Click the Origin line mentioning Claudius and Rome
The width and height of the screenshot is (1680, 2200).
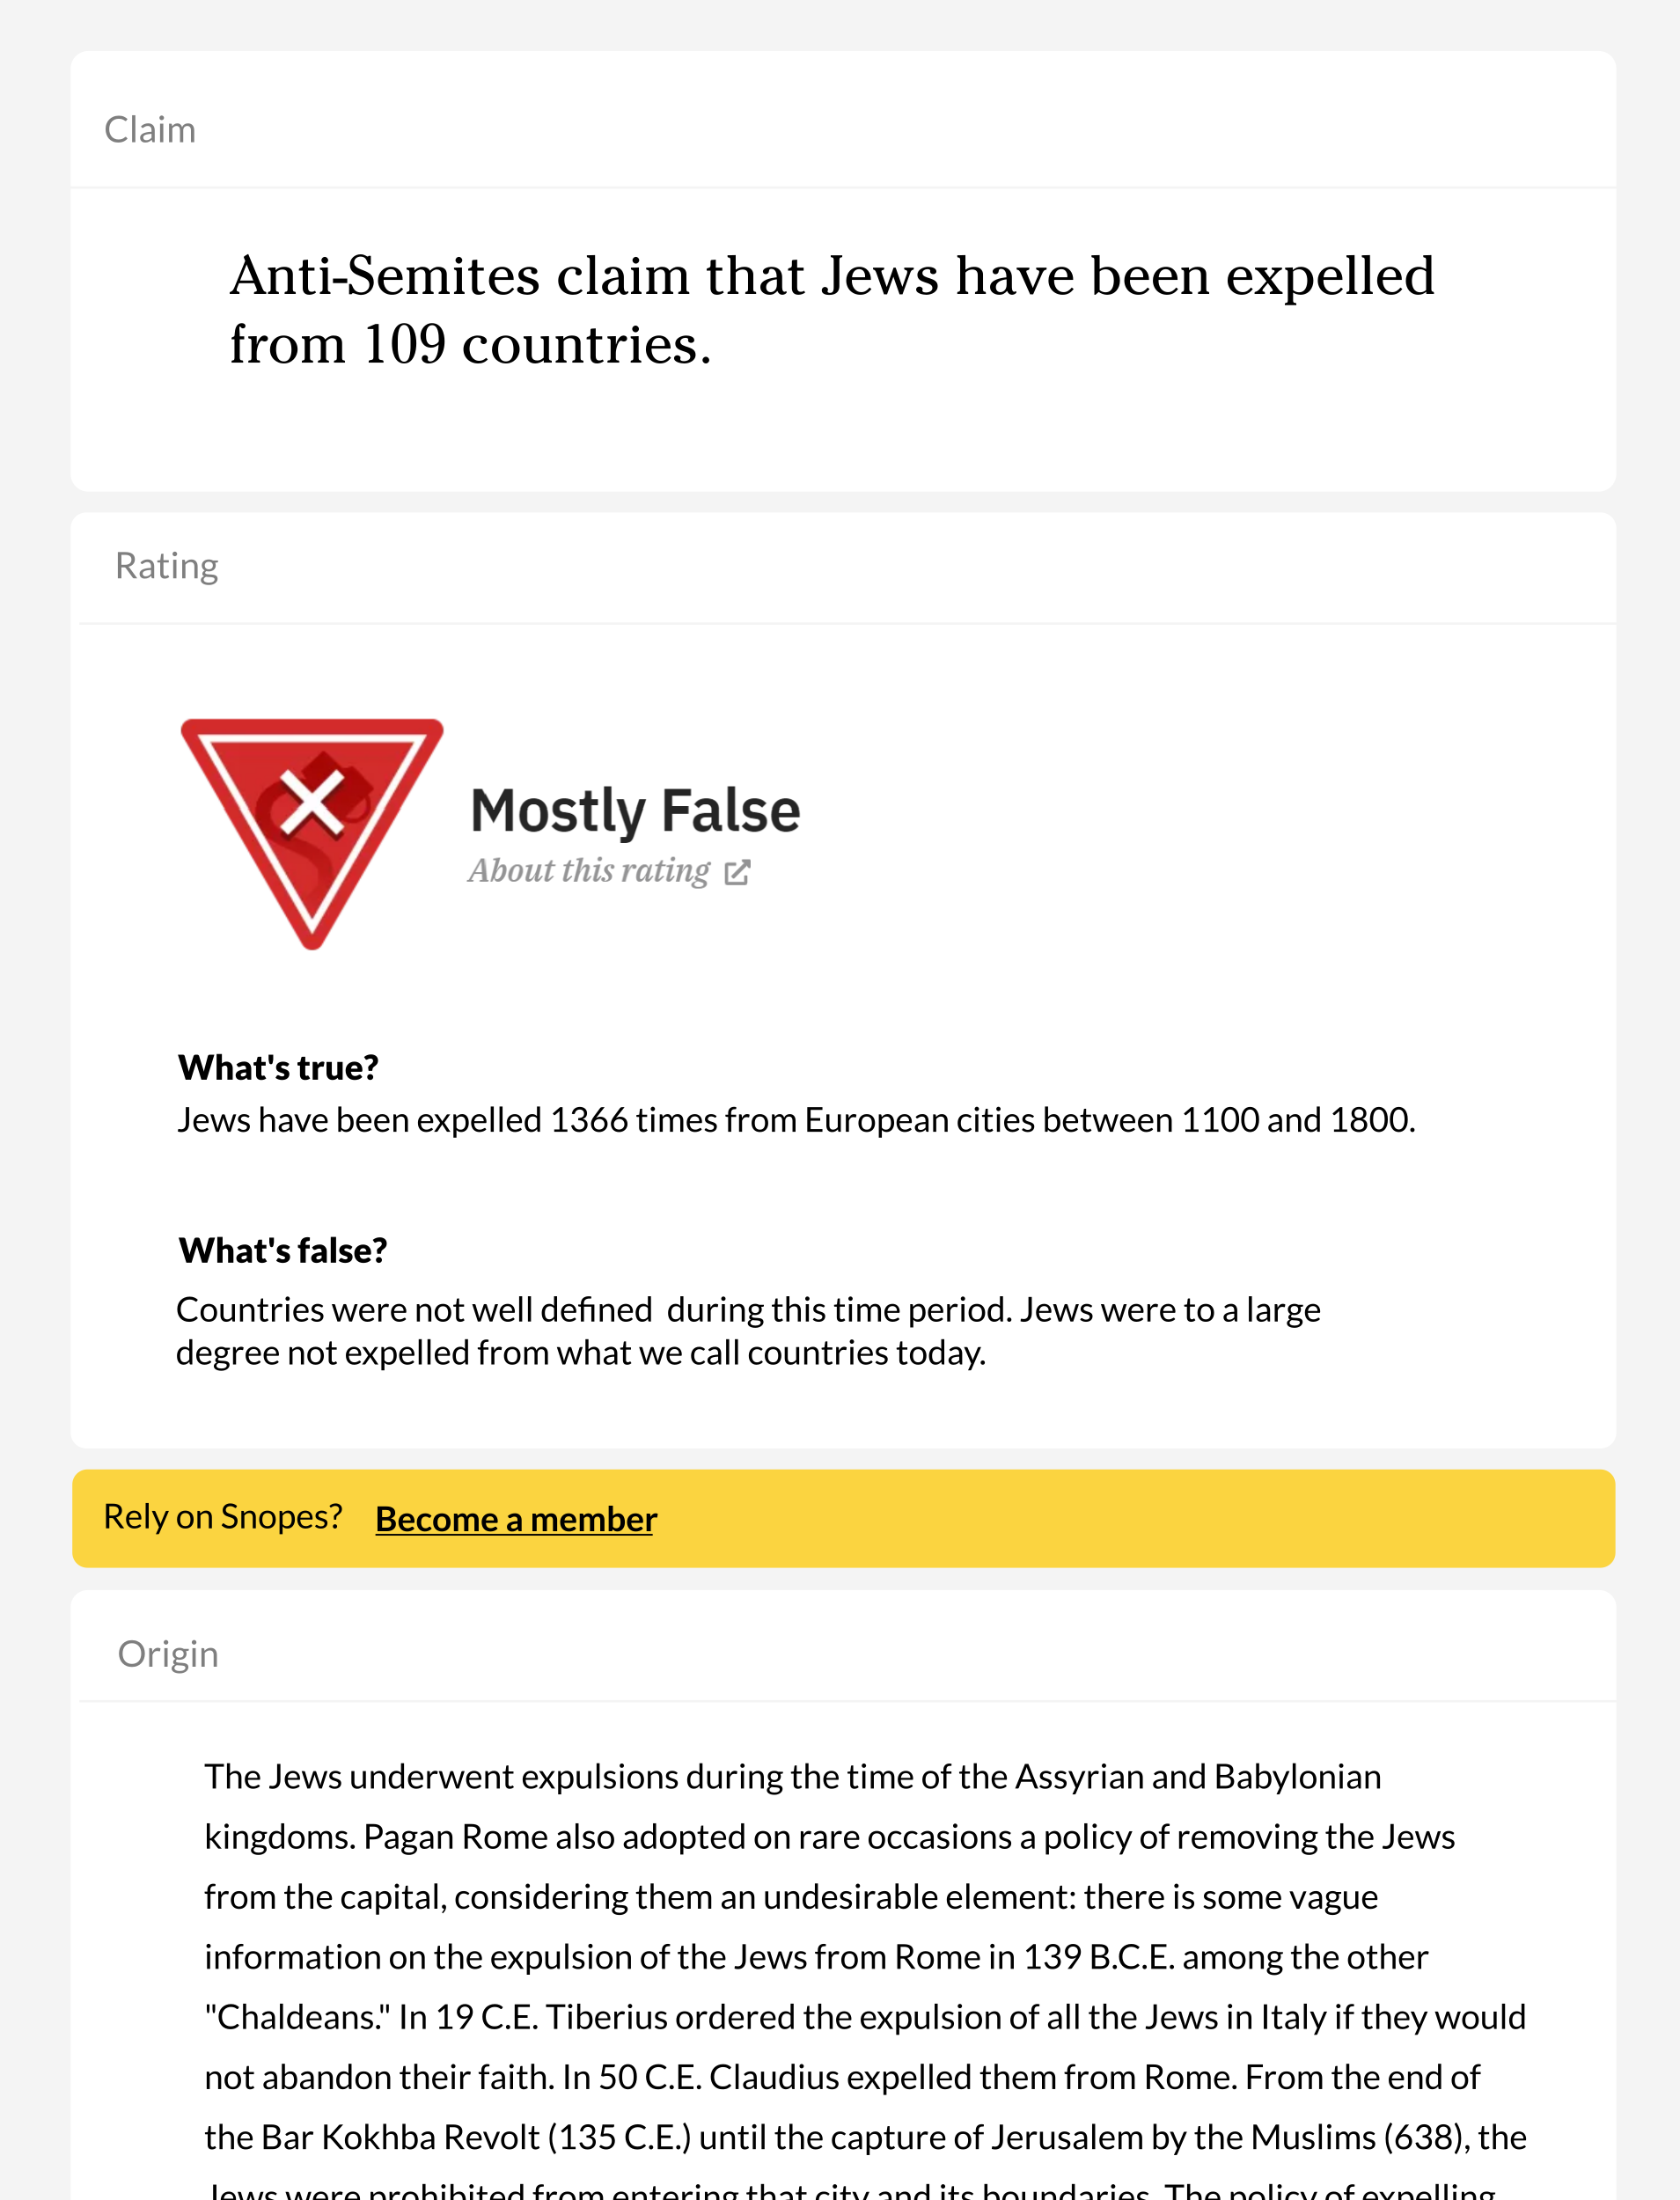coord(842,2077)
